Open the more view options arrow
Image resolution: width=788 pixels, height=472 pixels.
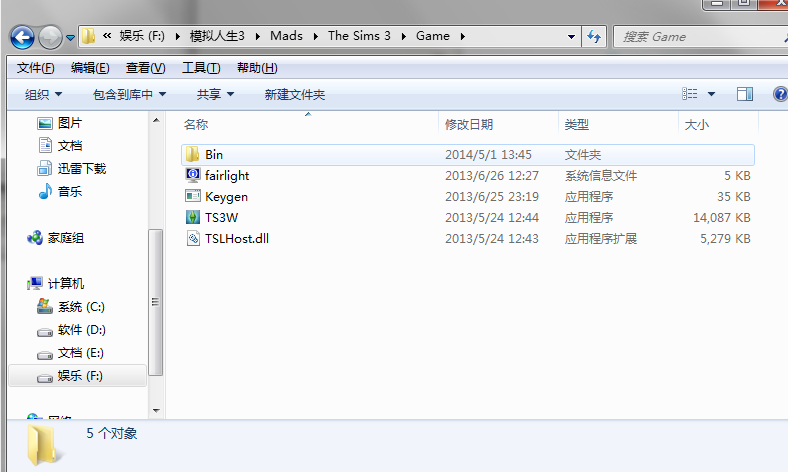[x=711, y=94]
